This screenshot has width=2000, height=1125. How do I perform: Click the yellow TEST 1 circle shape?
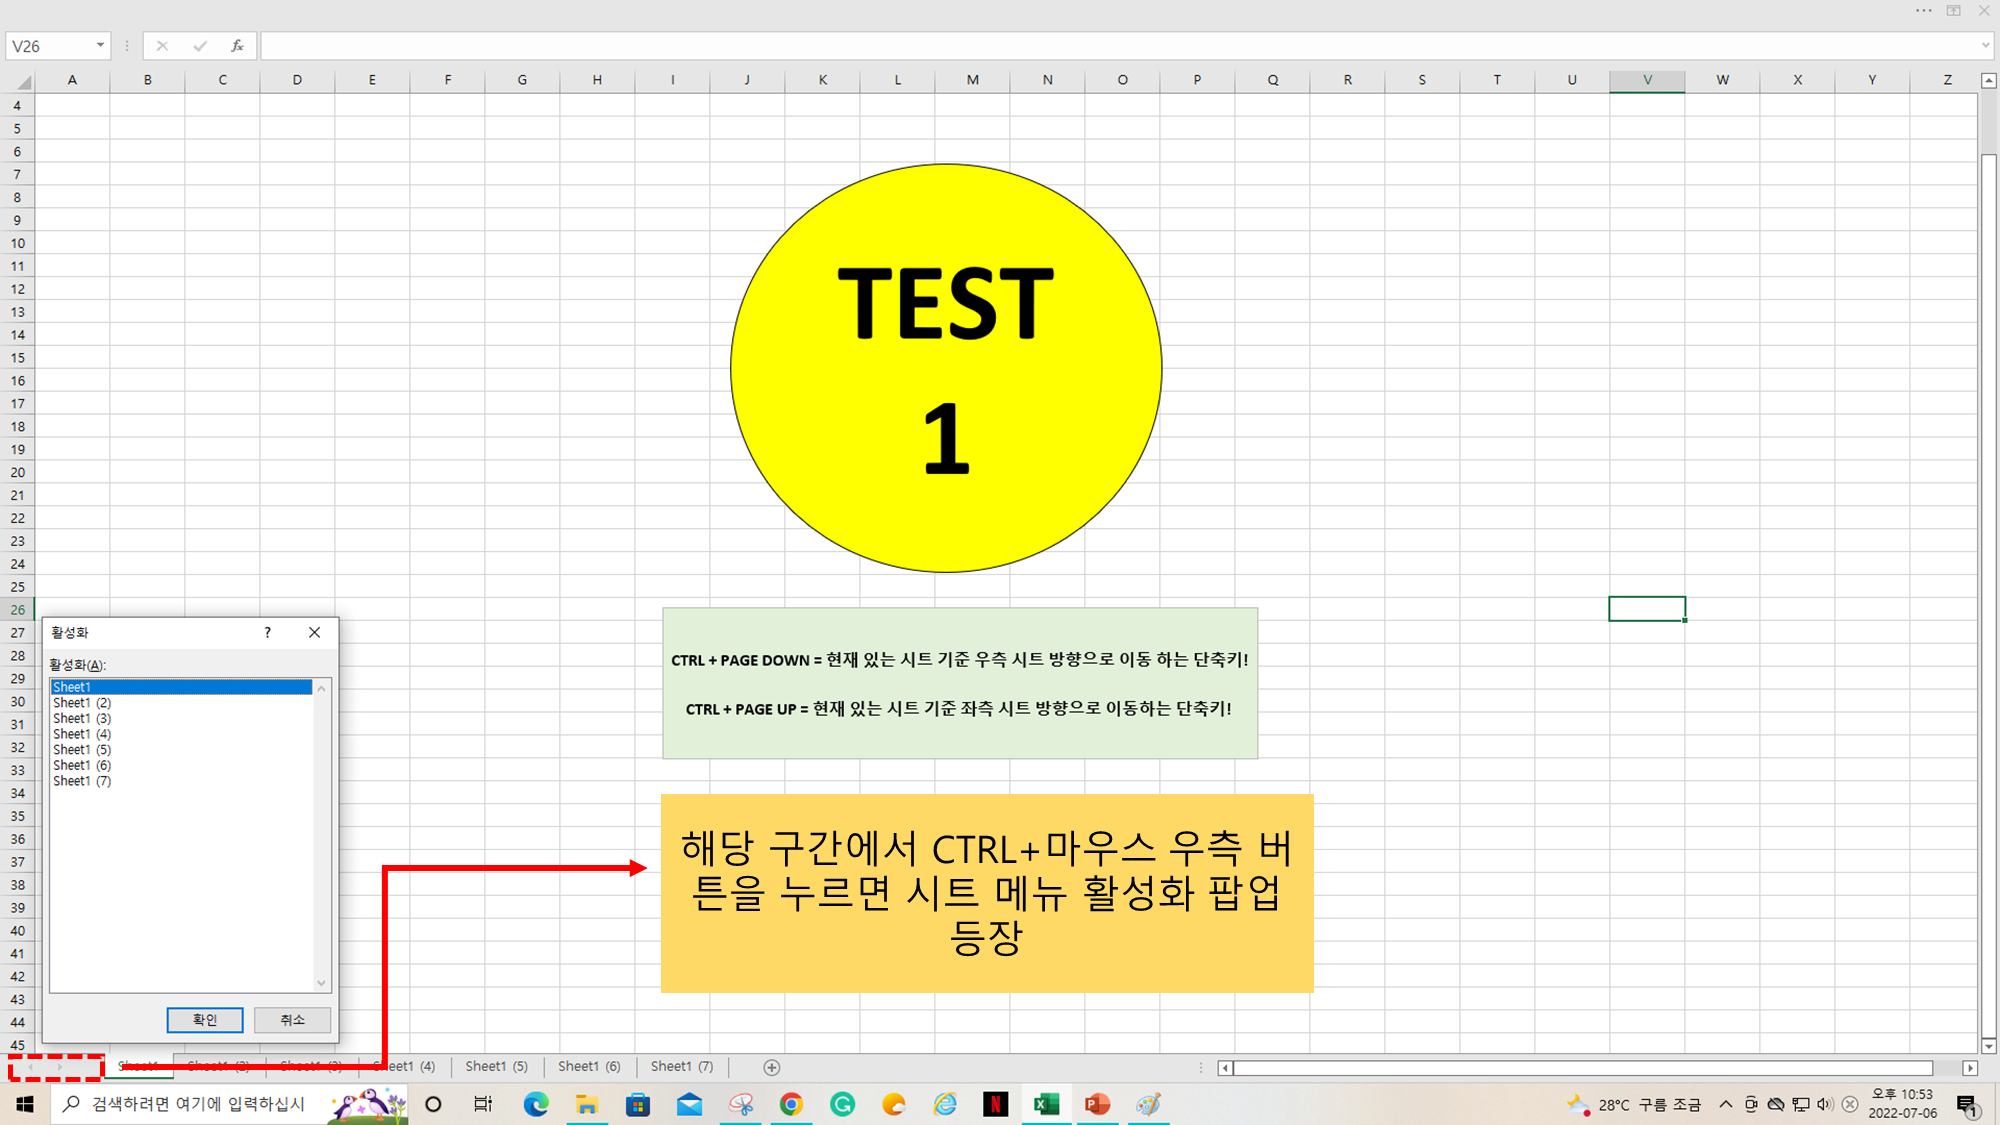[945, 368]
